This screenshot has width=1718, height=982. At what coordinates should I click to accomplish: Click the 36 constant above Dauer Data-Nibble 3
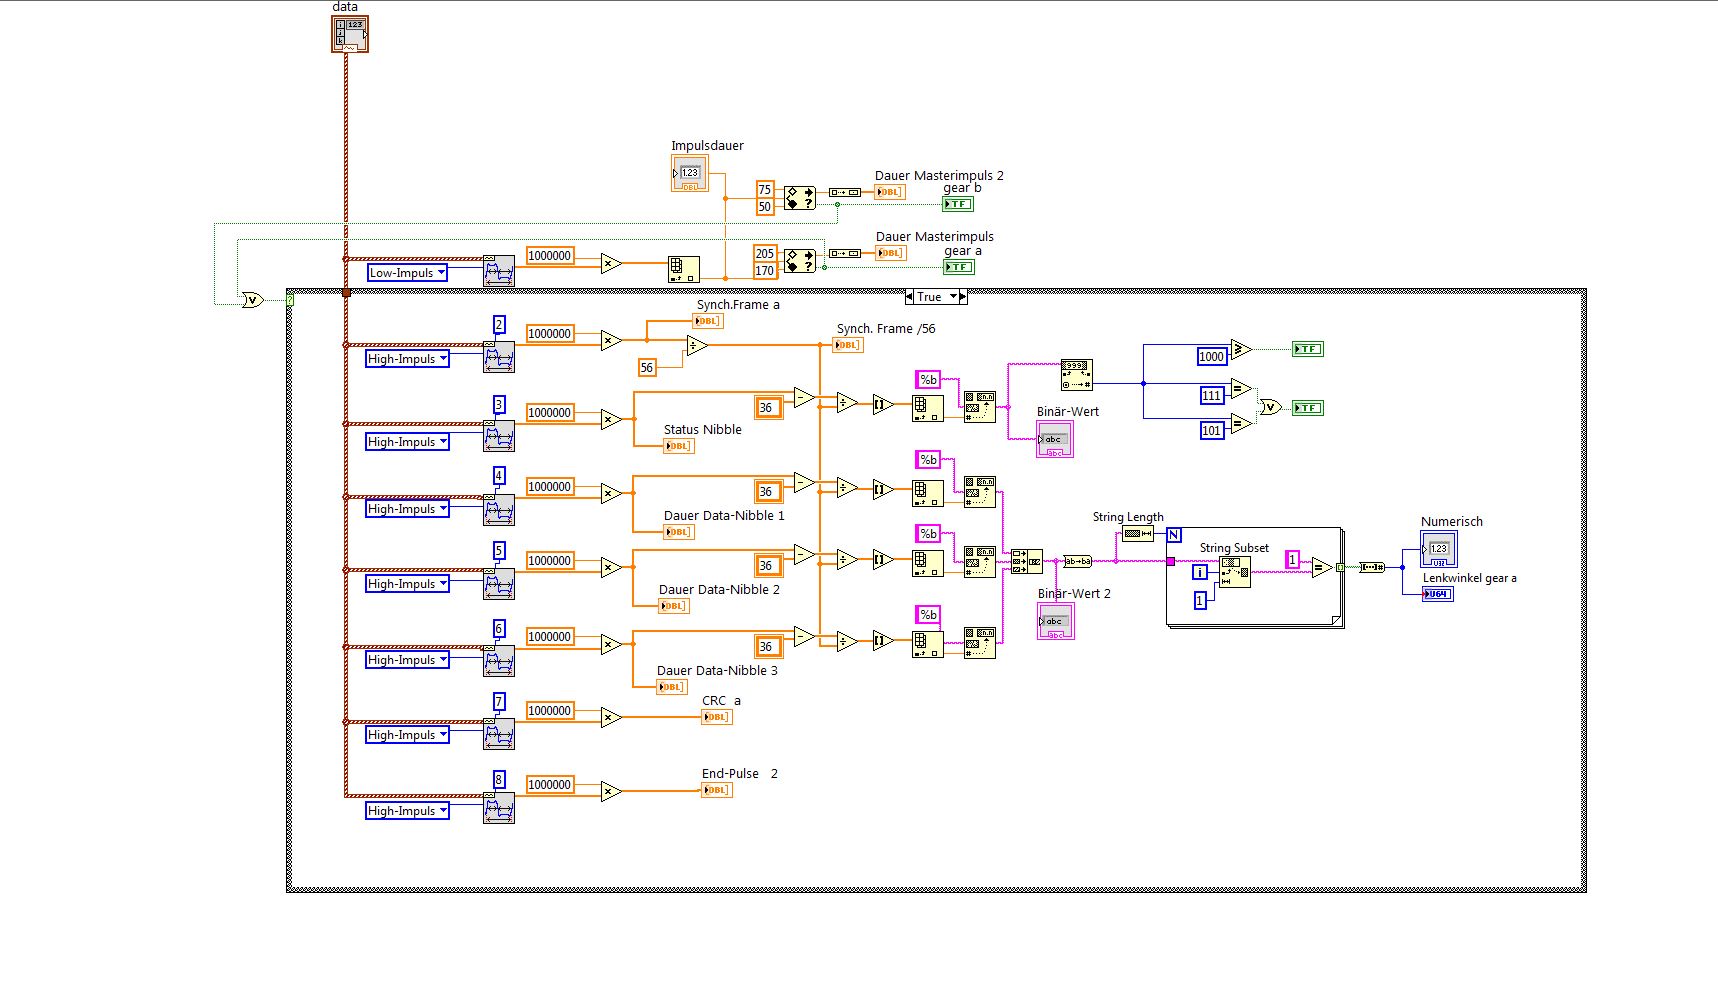click(767, 646)
